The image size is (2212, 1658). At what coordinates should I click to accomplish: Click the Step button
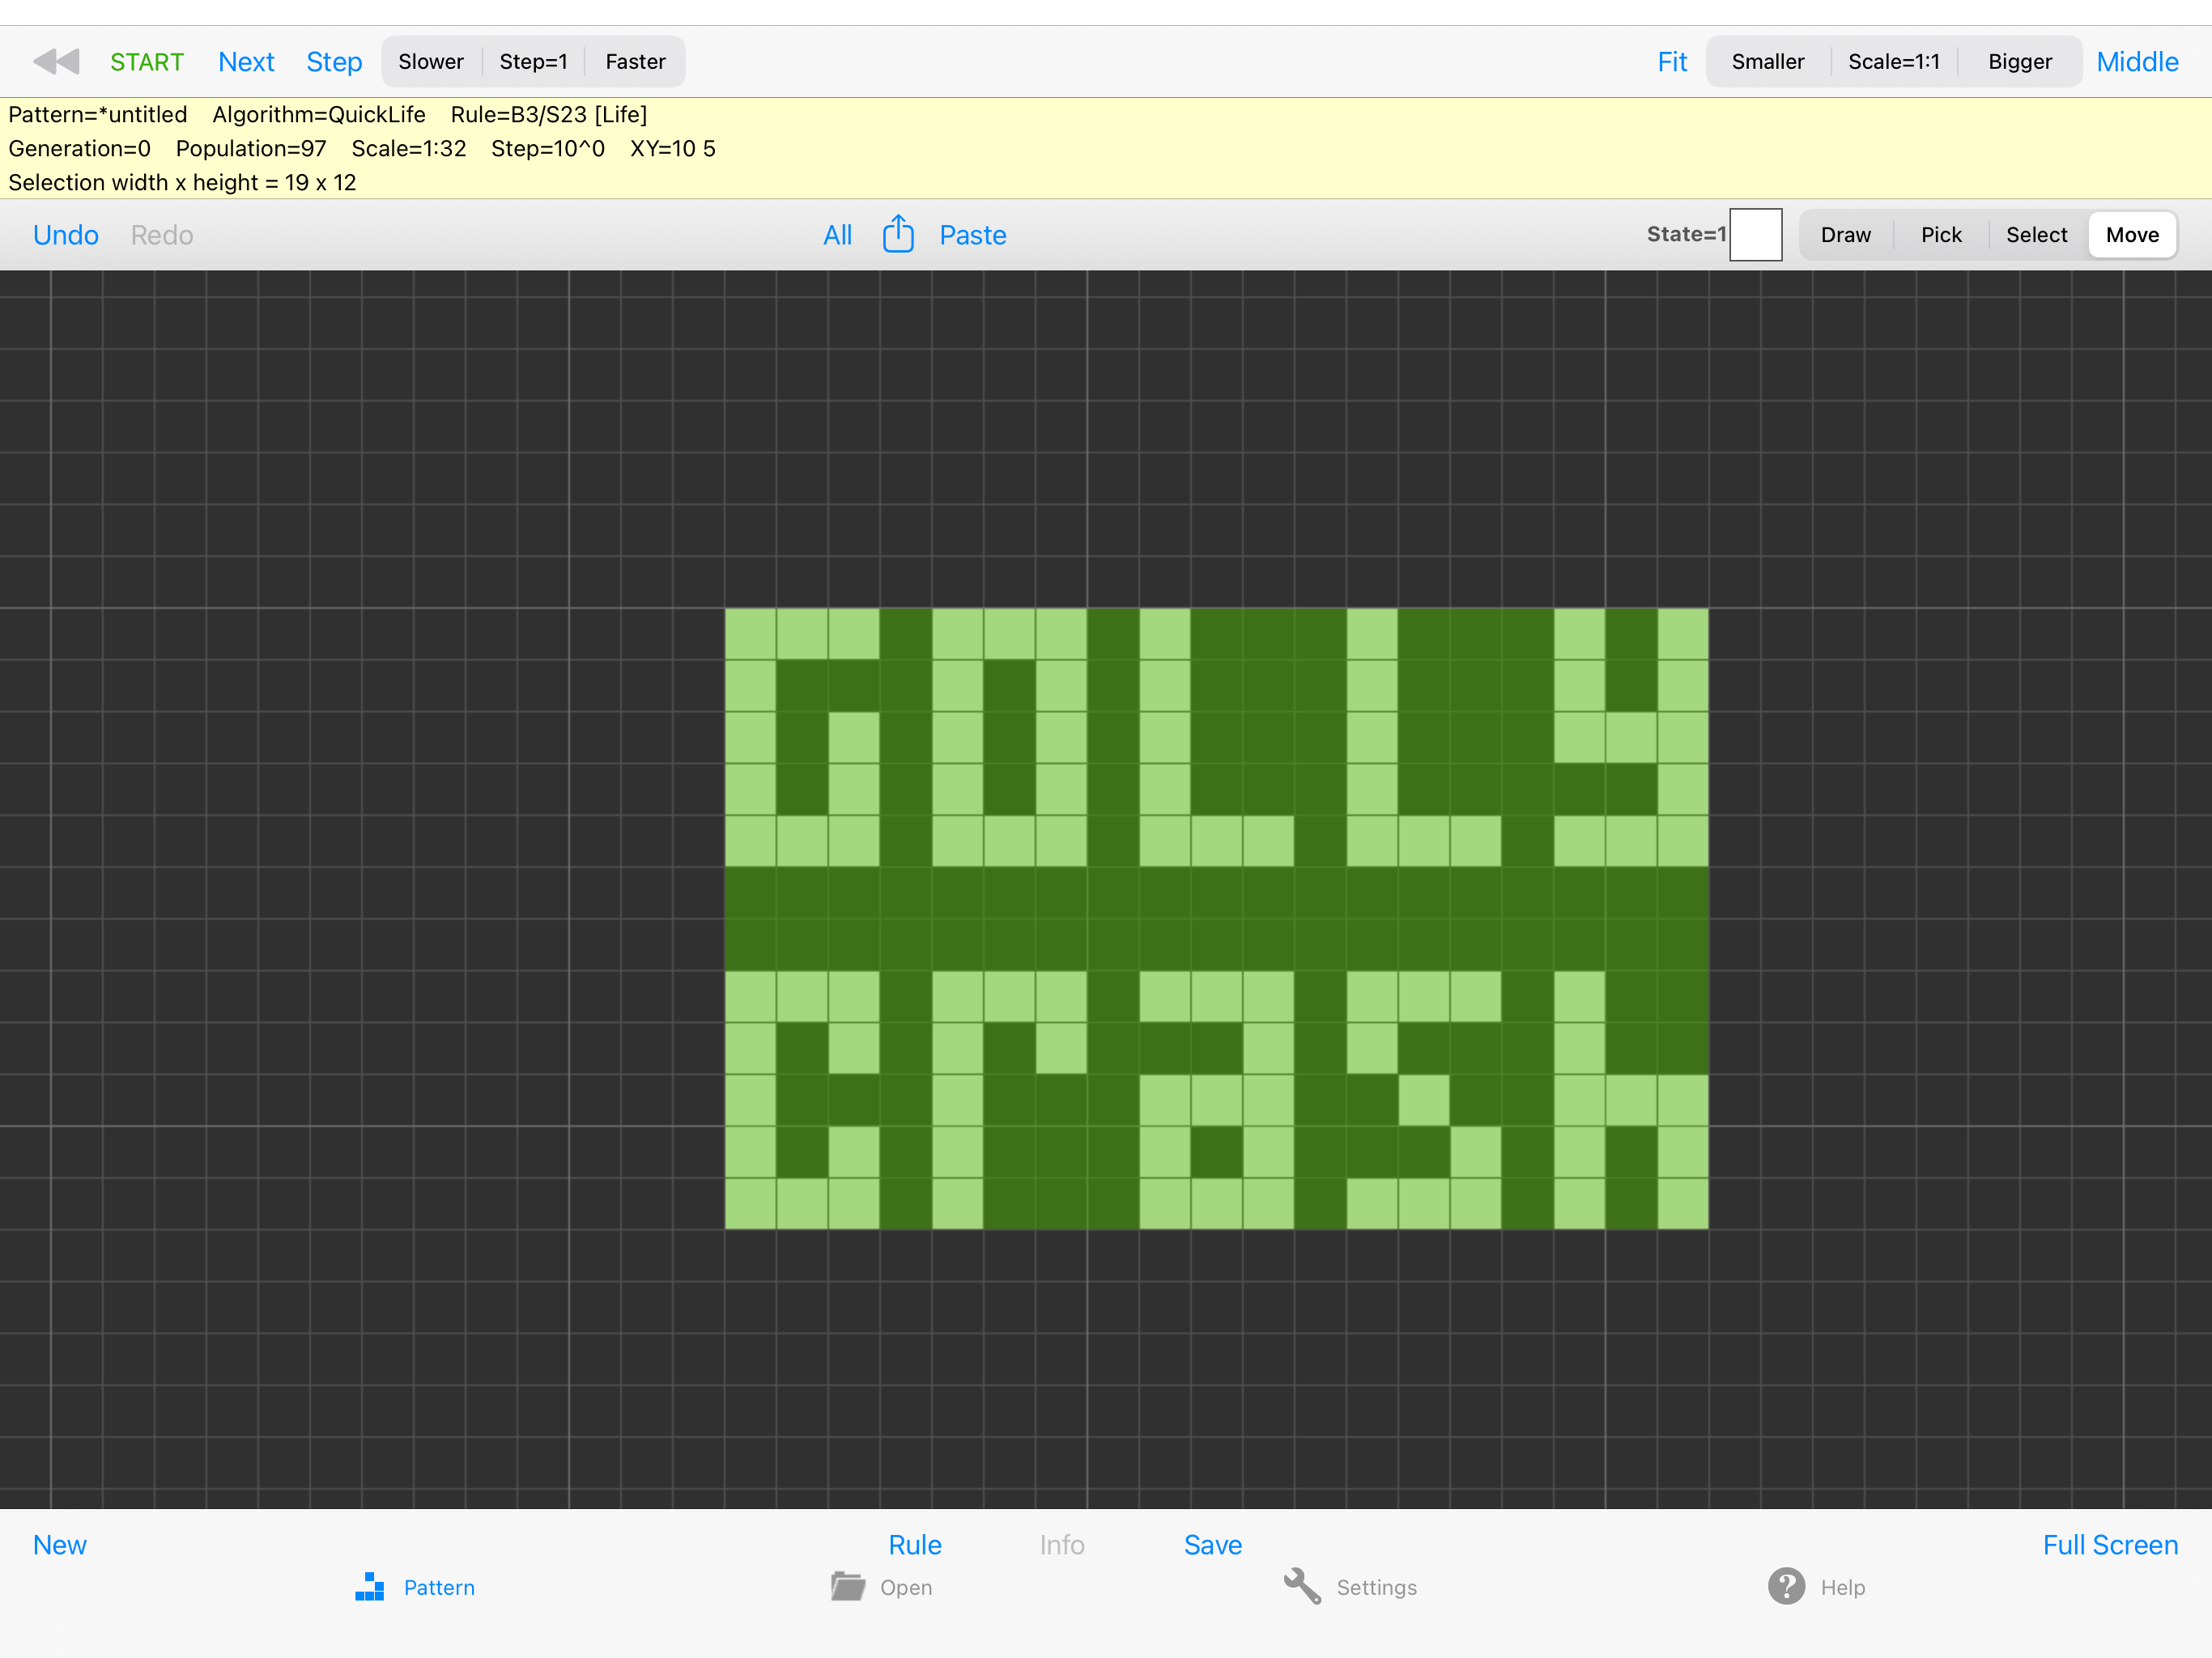[334, 62]
